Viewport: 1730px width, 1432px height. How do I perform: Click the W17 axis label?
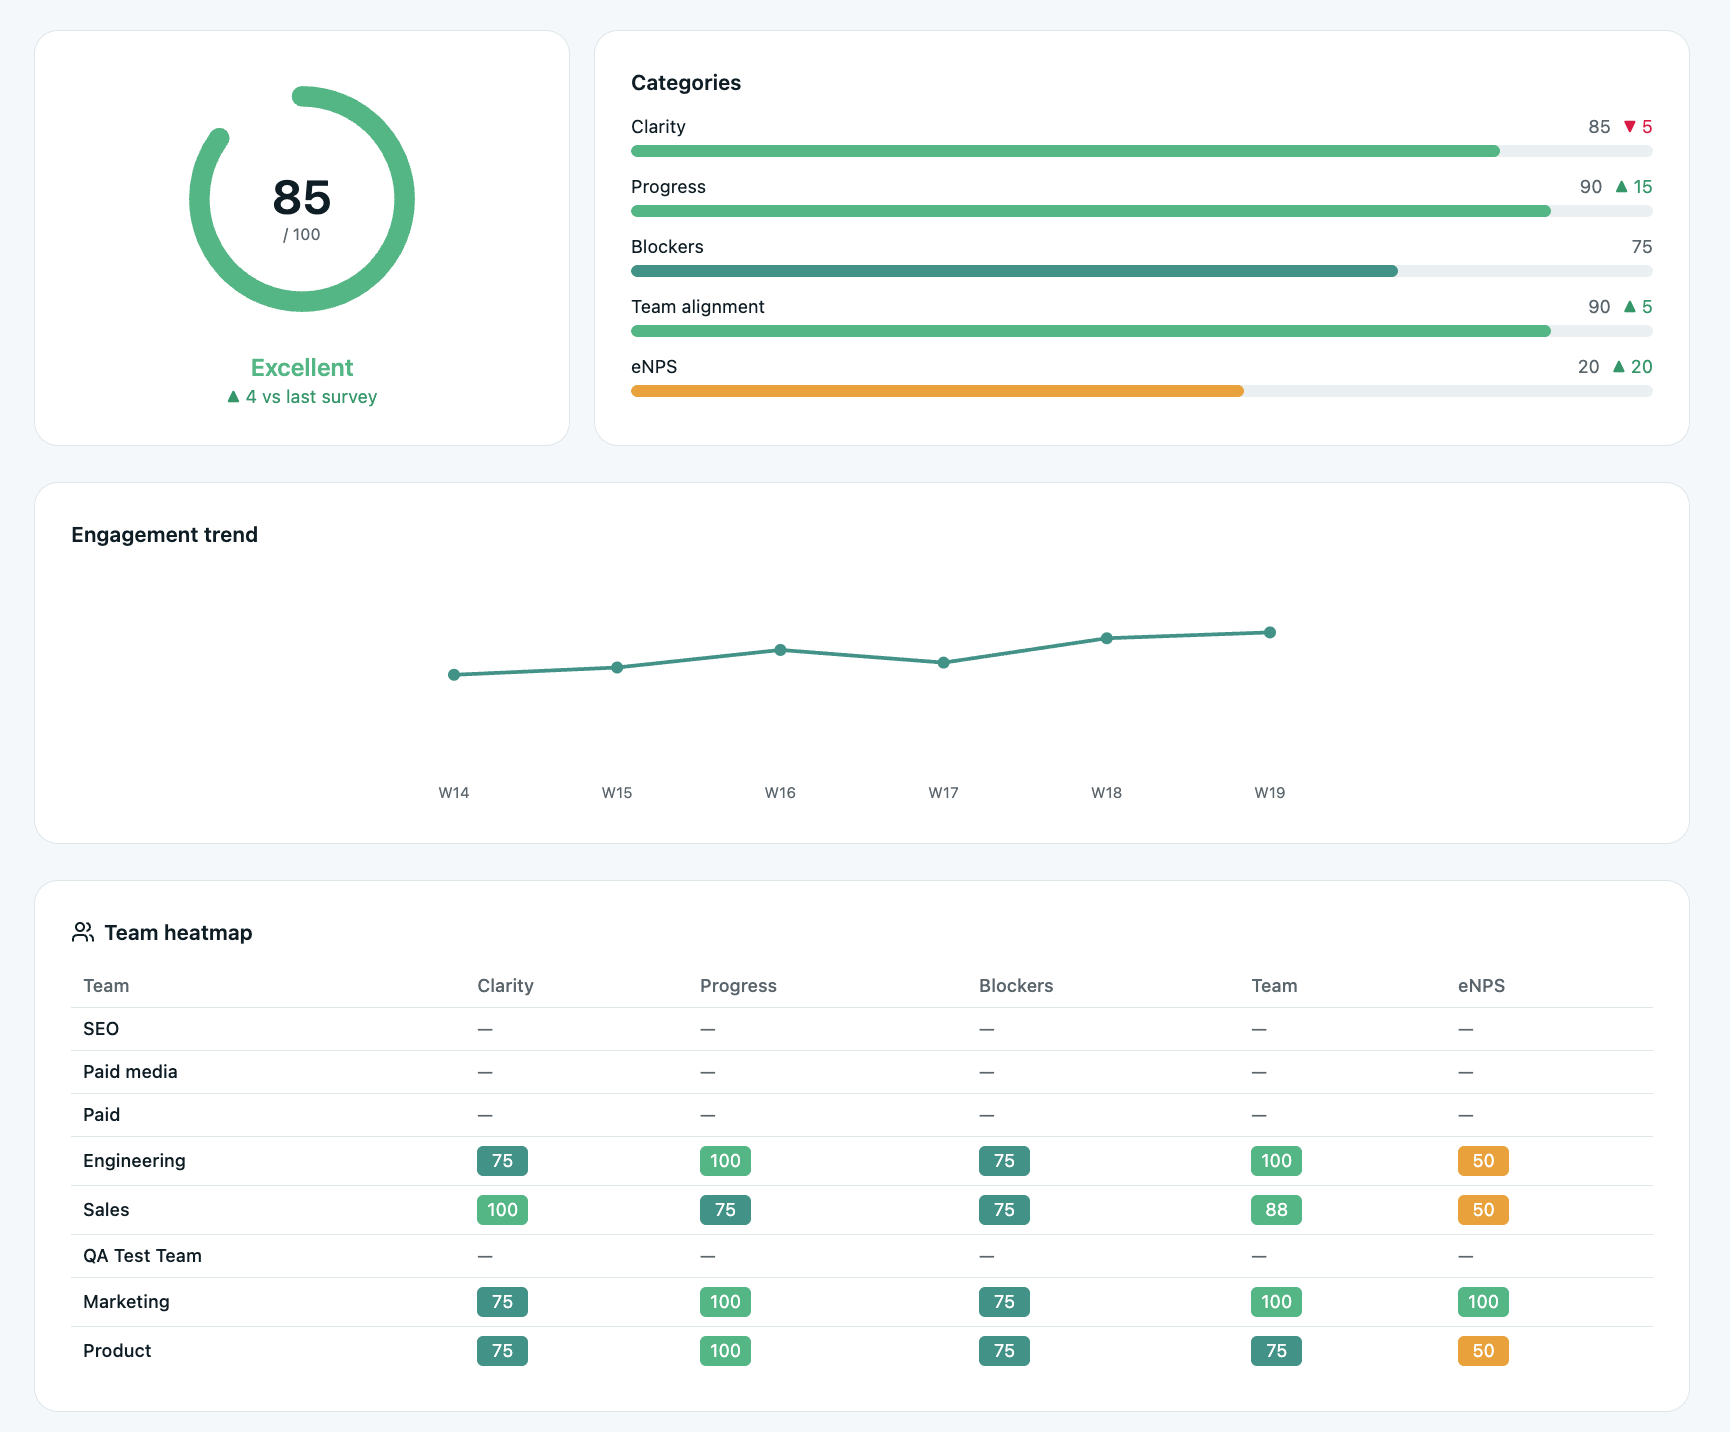click(x=943, y=793)
